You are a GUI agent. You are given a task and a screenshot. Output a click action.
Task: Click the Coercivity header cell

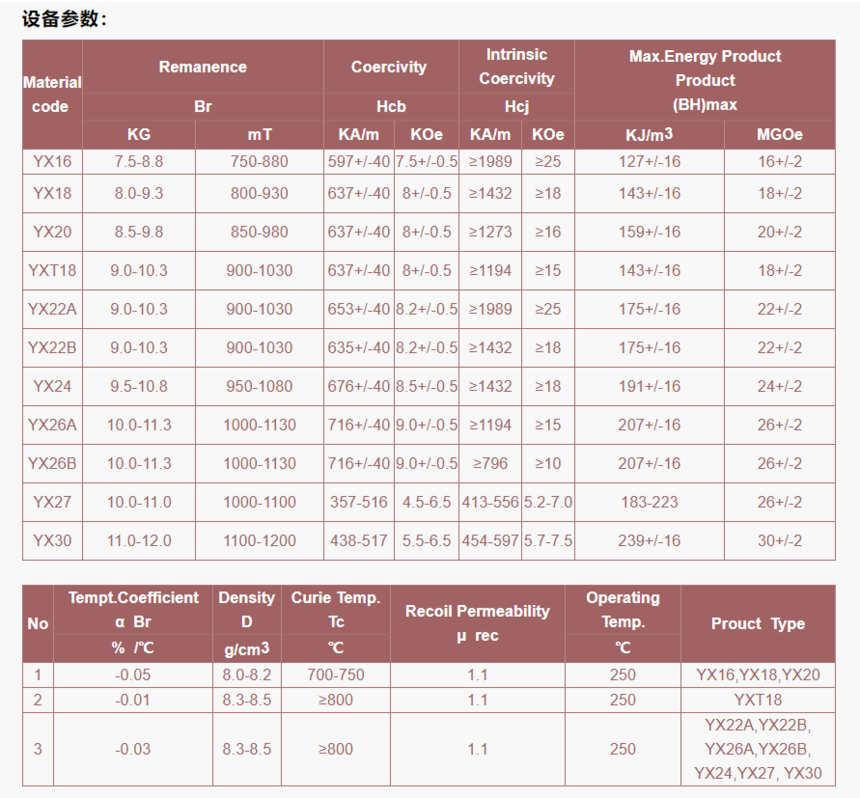tap(391, 67)
